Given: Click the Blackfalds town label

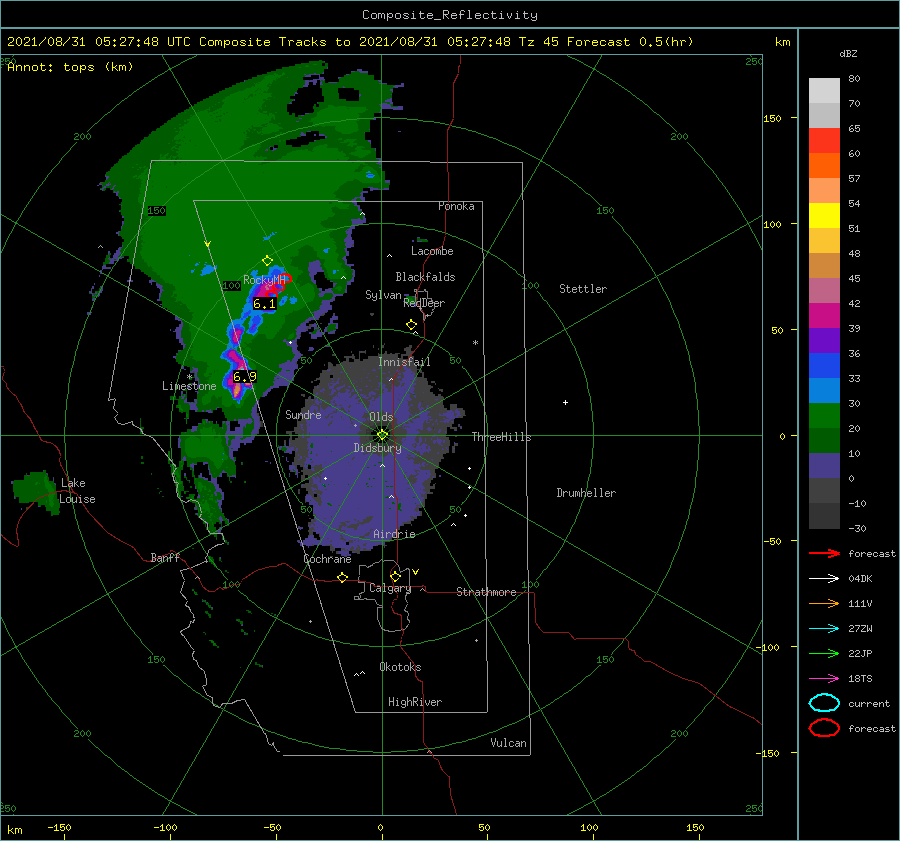Looking at the screenshot, I should coord(425,277).
